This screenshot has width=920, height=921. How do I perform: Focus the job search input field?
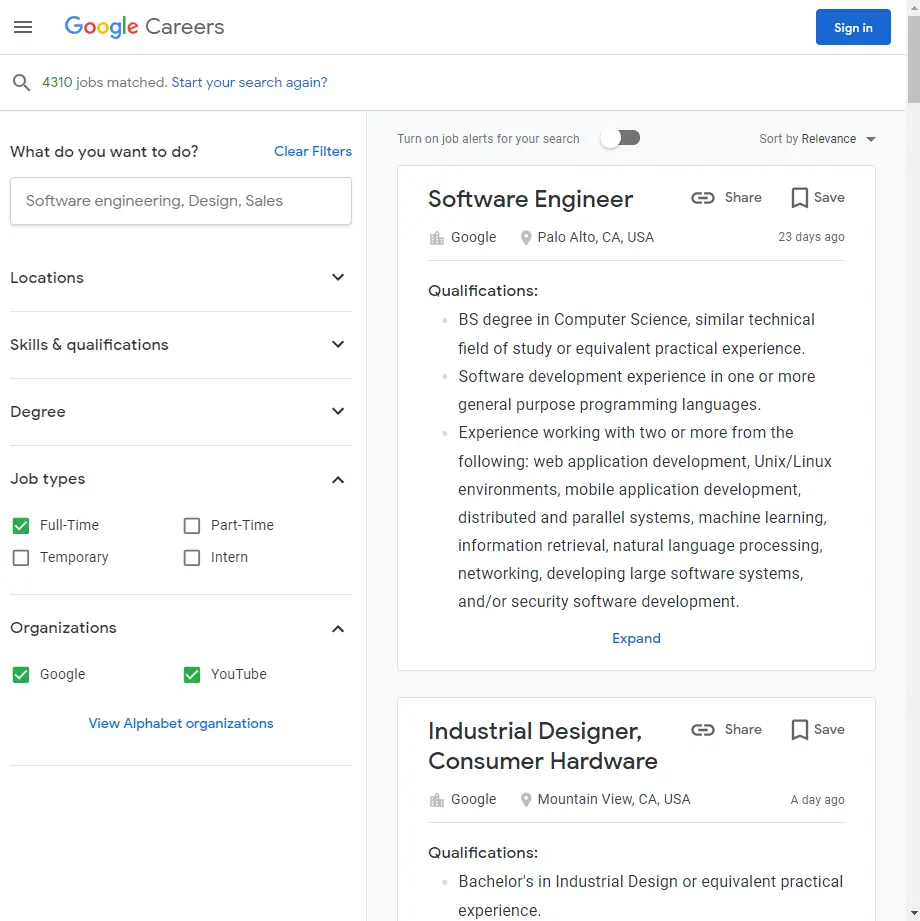pyautogui.click(x=181, y=201)
